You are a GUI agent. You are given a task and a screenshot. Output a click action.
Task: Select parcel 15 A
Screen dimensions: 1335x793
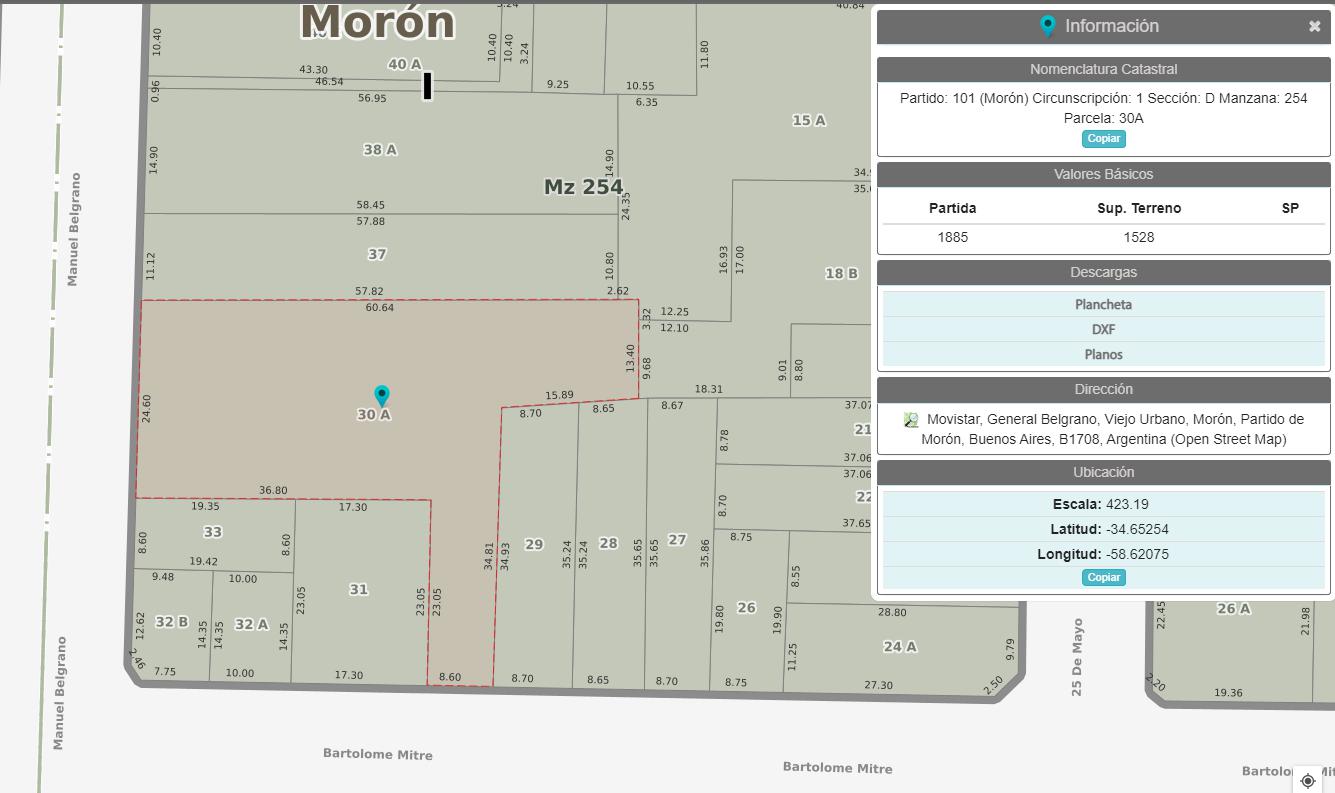(809, 121)
